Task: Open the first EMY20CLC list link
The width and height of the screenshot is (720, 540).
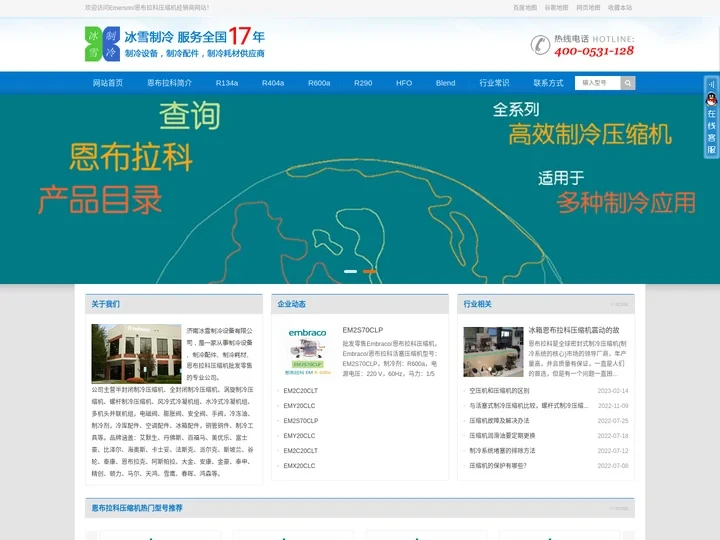Action: [299, 406]
